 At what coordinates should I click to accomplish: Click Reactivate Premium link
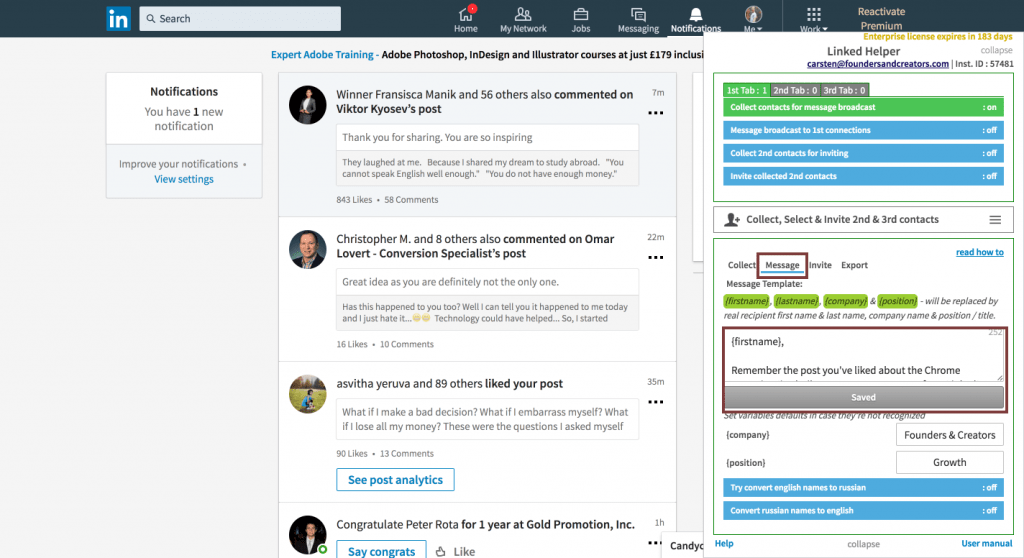coord(881,18)
